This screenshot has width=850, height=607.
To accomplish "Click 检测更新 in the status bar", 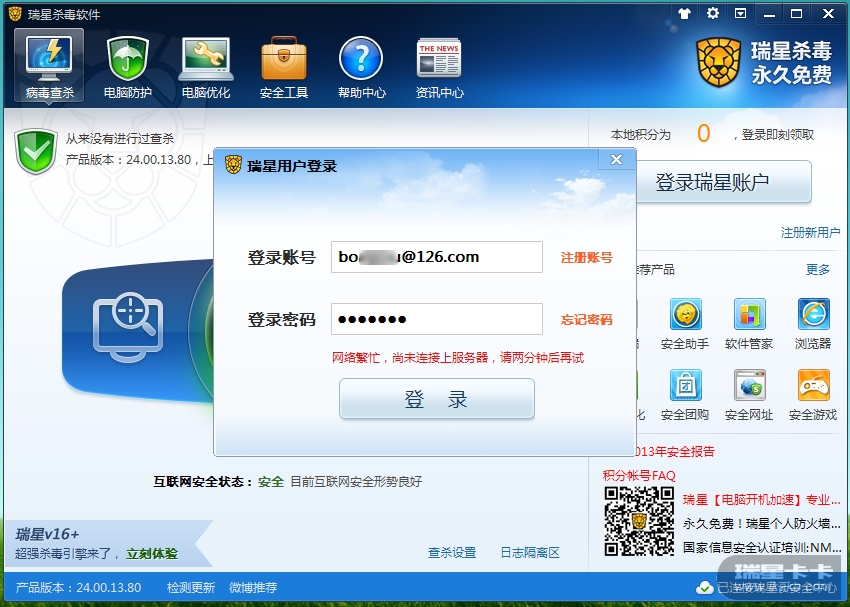I will (x=191, y=587).
